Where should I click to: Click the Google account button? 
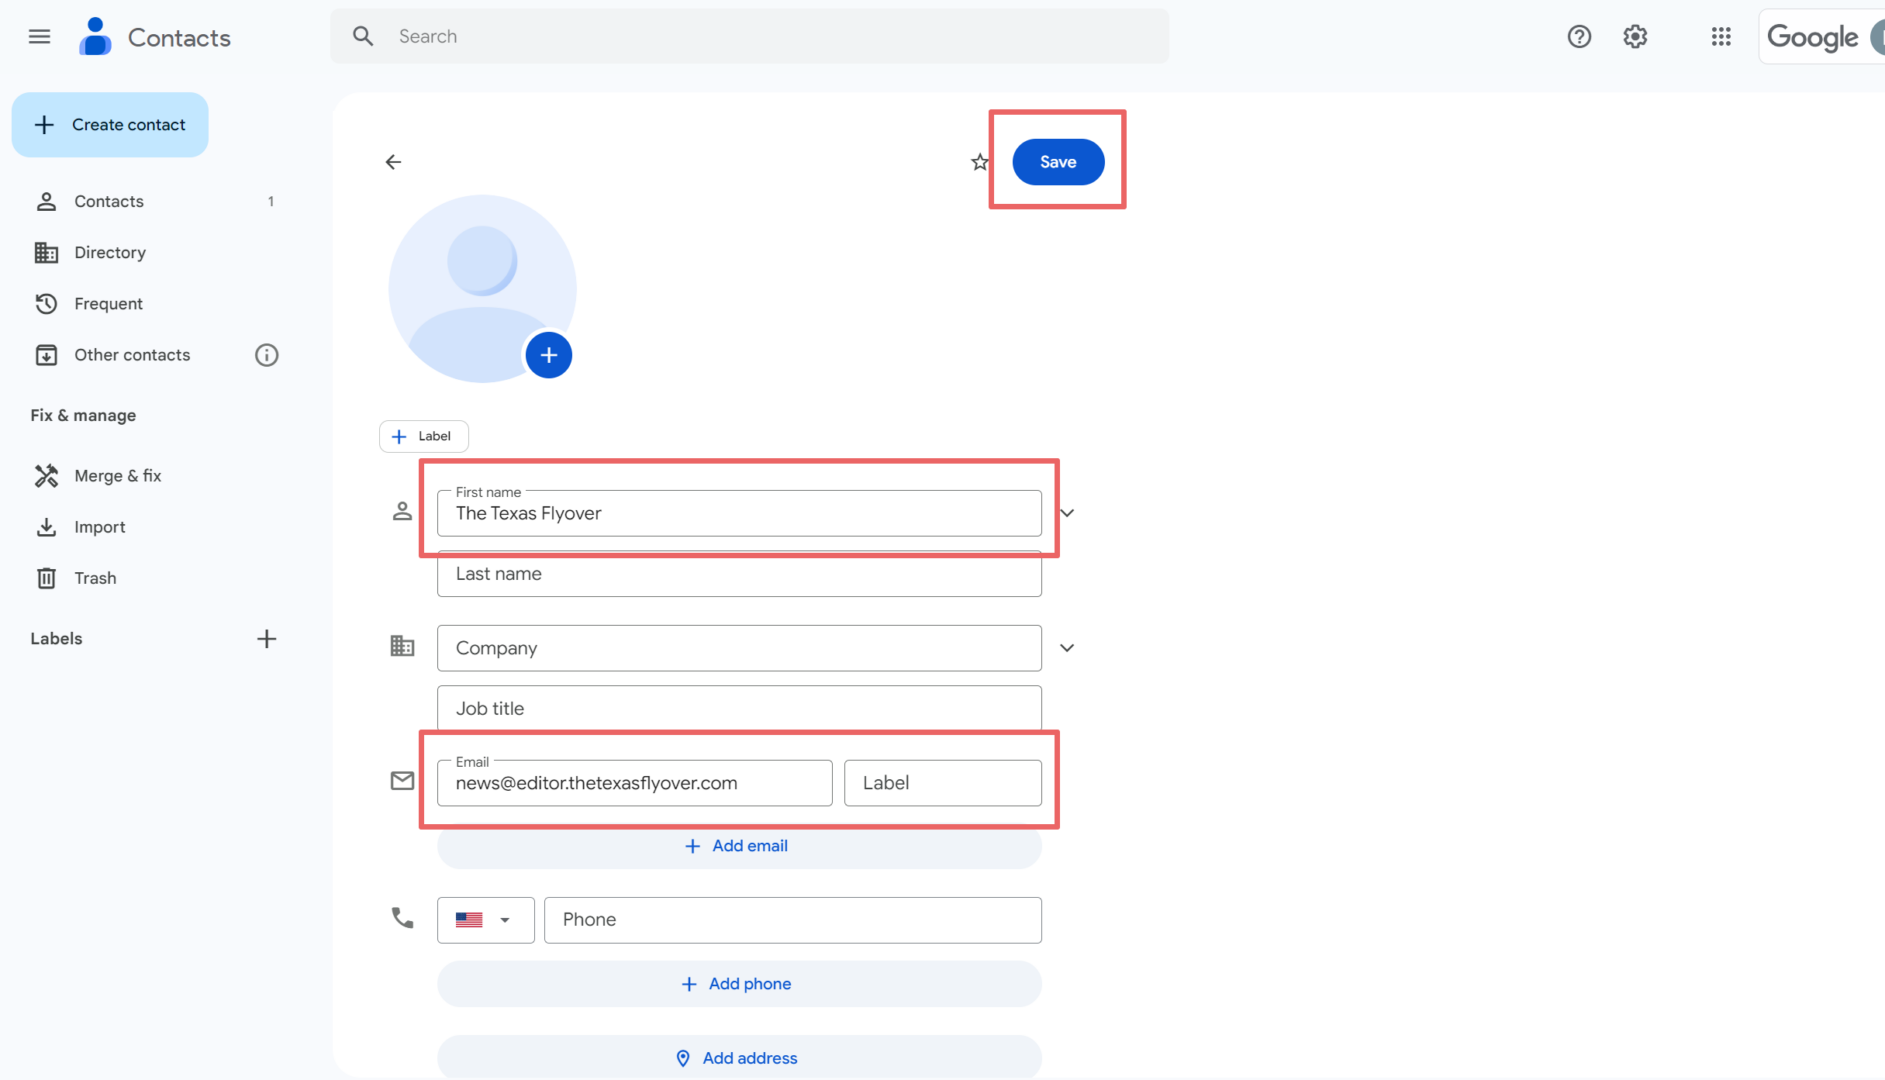1822,37
